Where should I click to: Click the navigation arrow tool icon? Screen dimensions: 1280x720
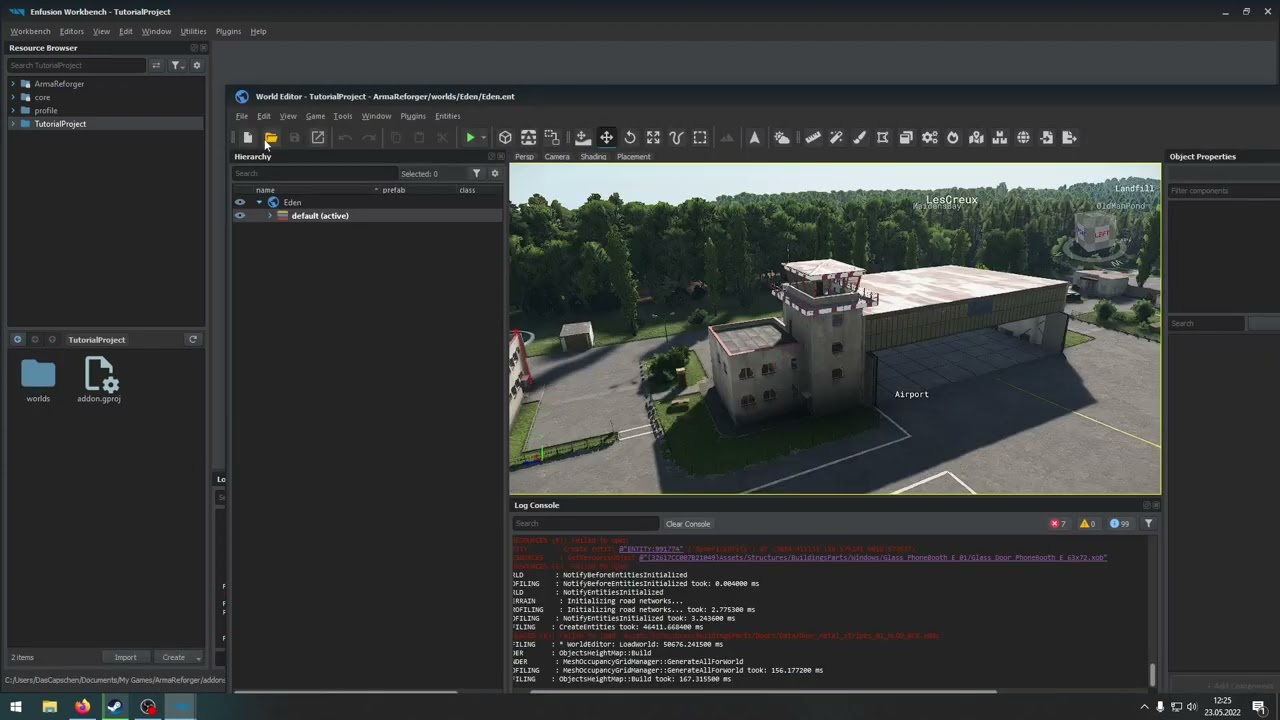(x=755, y=138)
